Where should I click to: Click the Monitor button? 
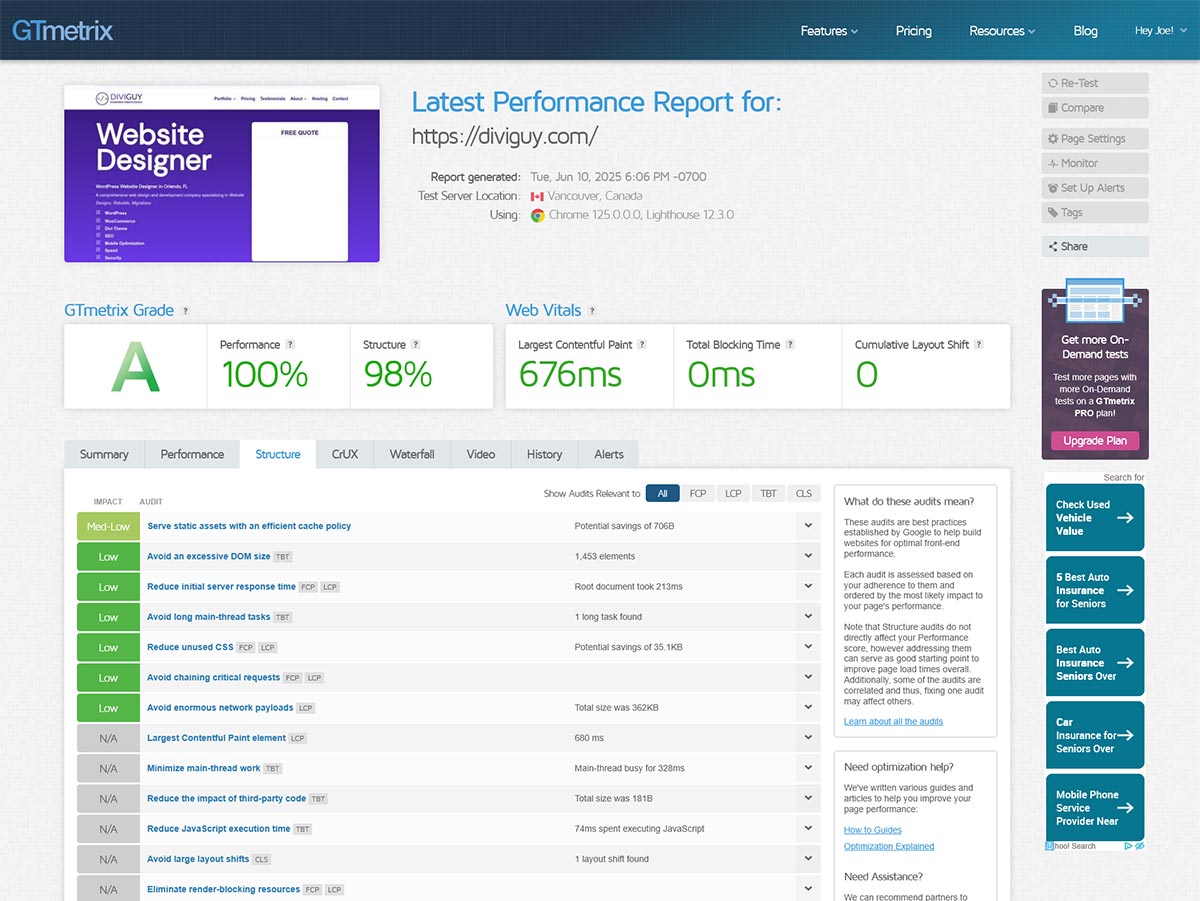[1095, 163]
